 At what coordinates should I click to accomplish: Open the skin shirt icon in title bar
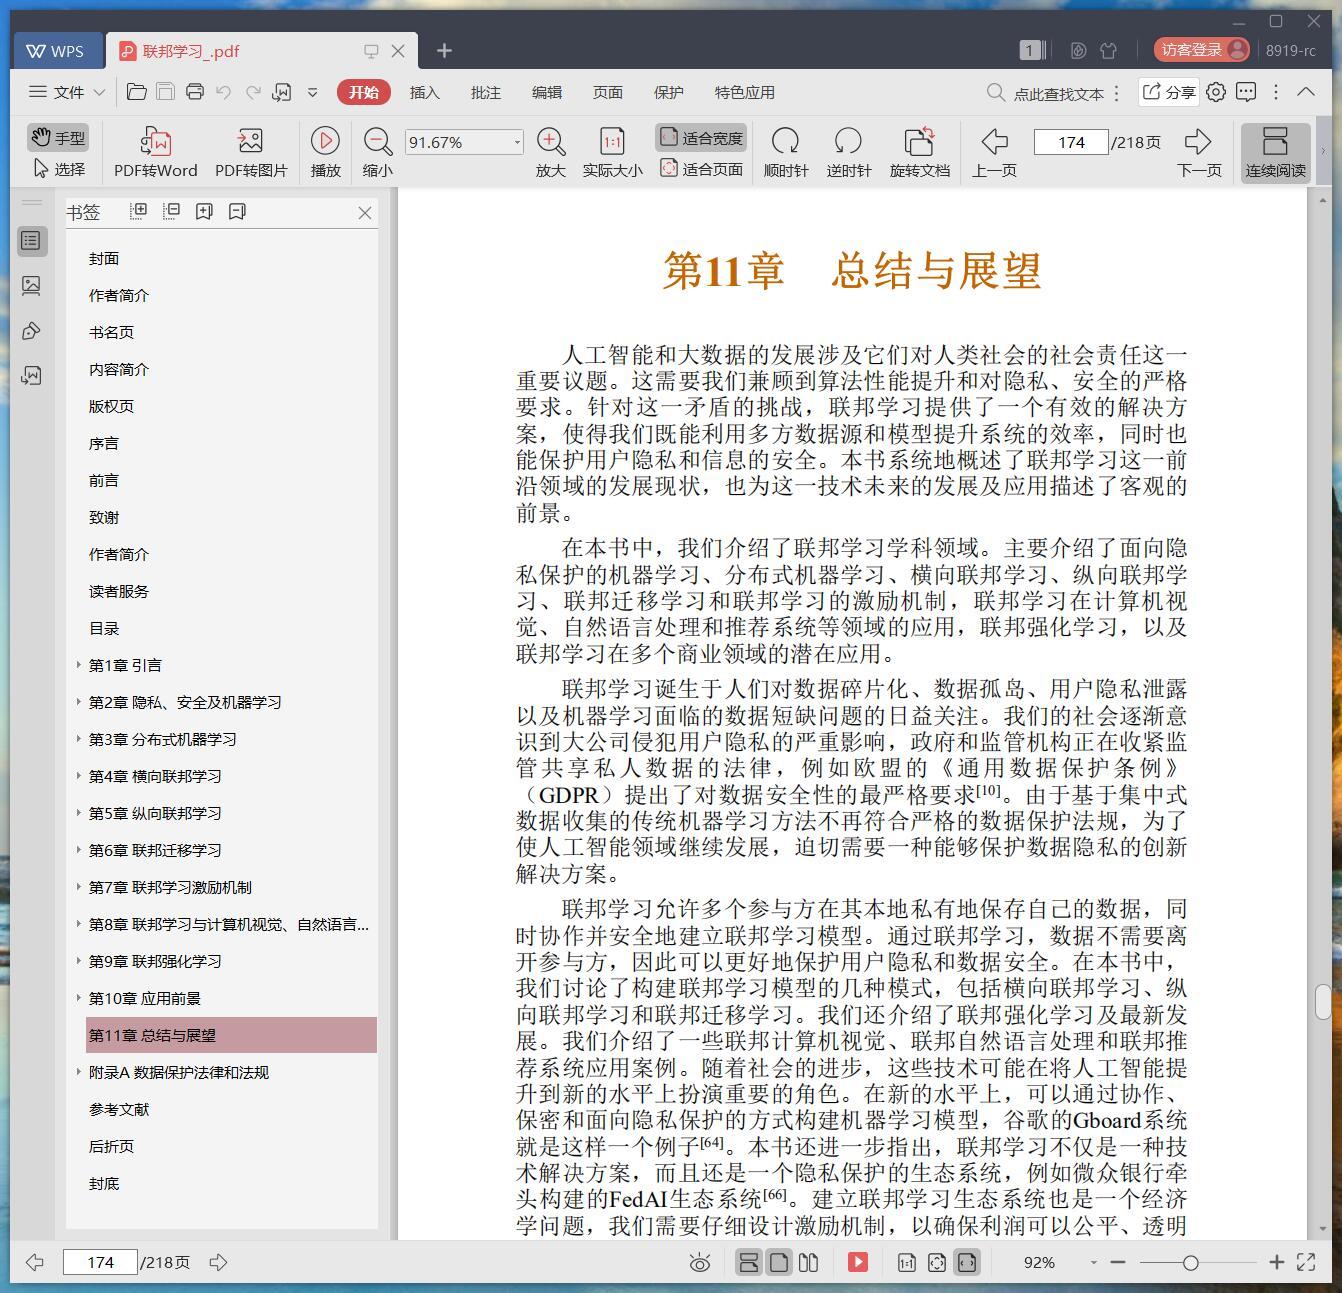[1108, 50]
